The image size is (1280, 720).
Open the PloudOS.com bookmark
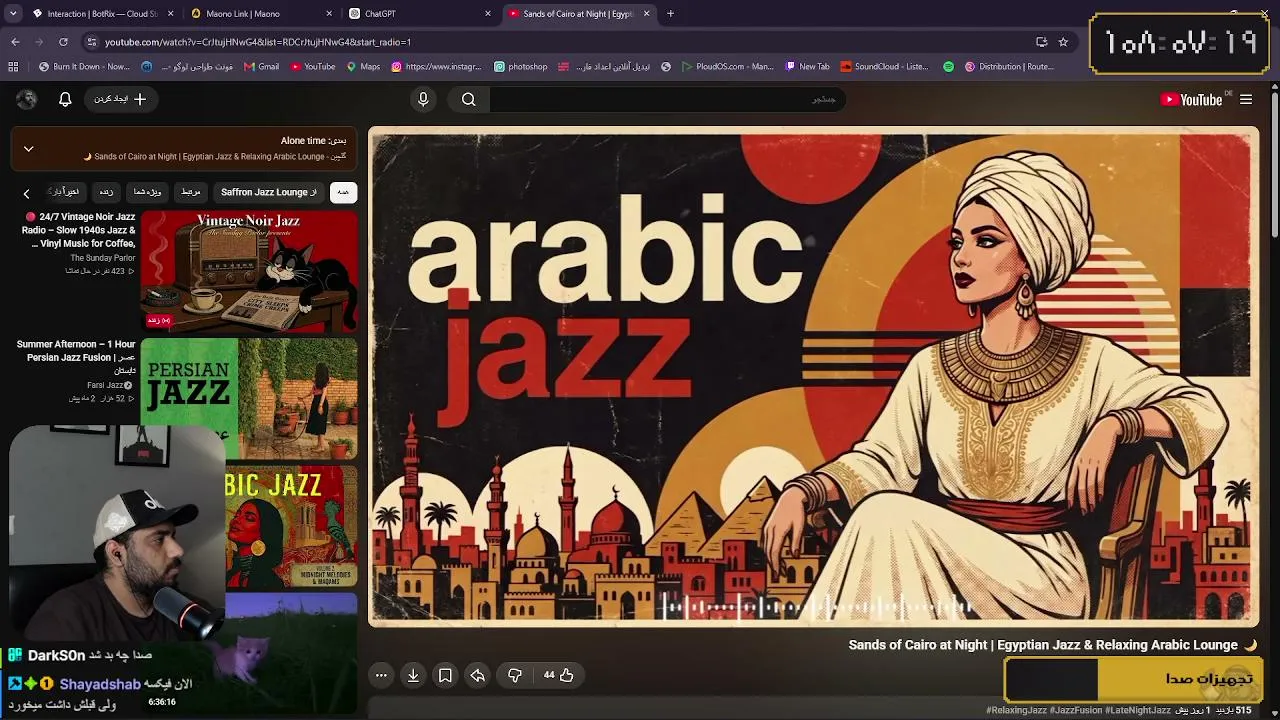pyautogui.click(x=727, y=67)
